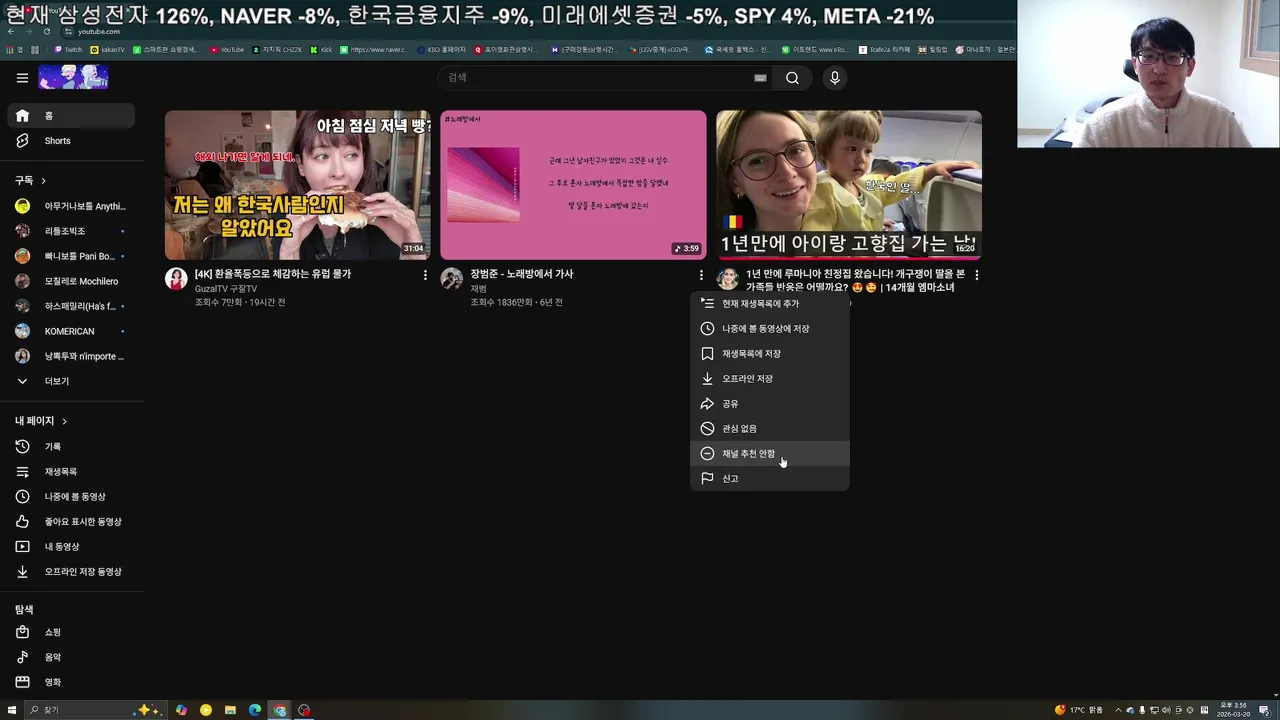Open more options for 루마니아 친정집 video

pos(977,275)
